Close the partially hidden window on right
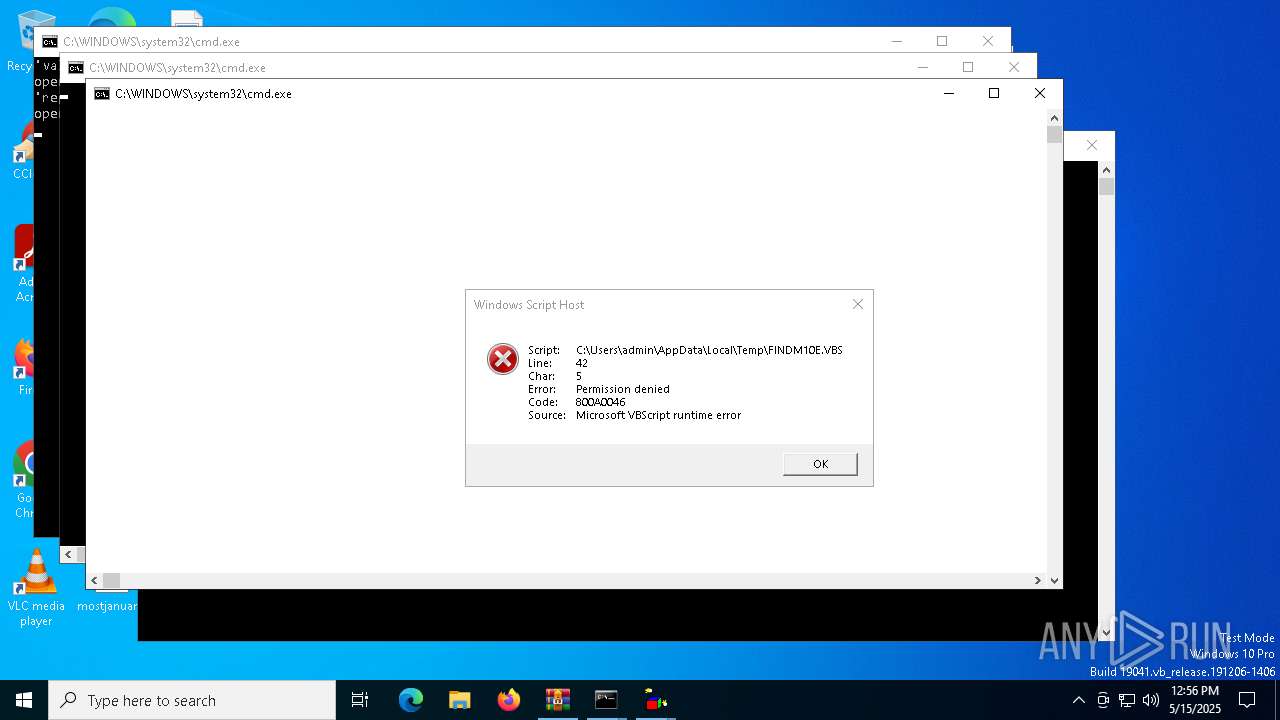This screenshot has width=1280, height=720. 1091,145
